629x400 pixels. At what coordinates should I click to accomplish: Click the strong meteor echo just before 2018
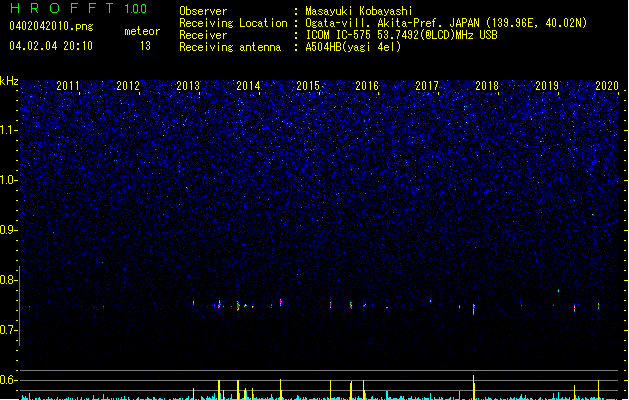pyautogui.click(x=474, y=309)
